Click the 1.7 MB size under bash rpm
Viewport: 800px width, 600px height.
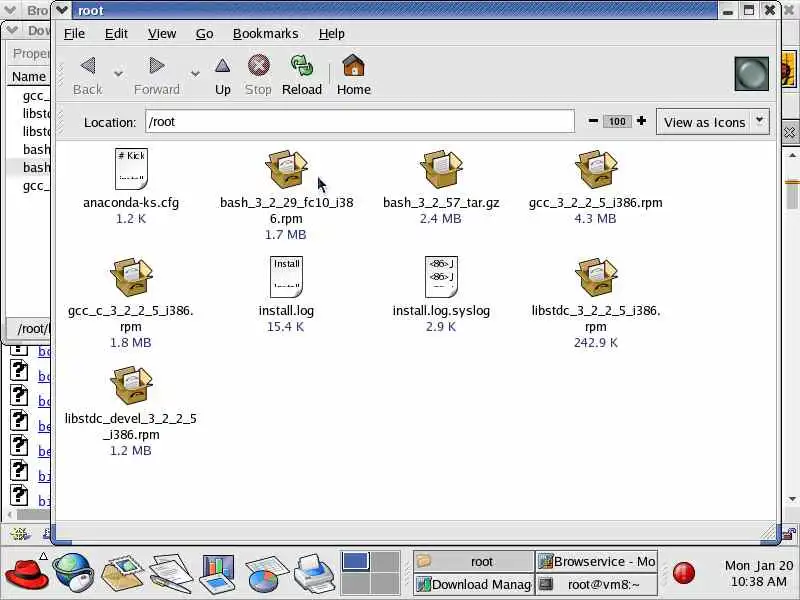coord(286,235)
